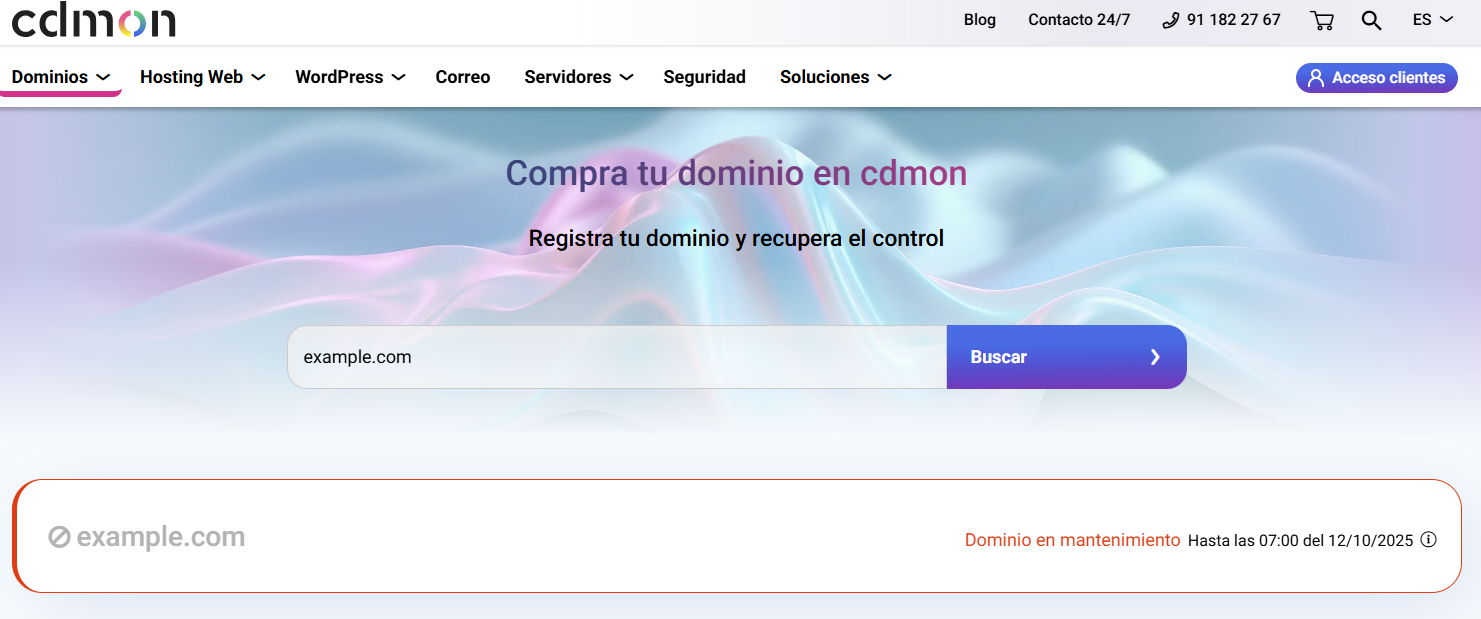The height and width of the screenshot is (619, 1481).
Task: Visit the Blog link
Action: click(979, 20)
